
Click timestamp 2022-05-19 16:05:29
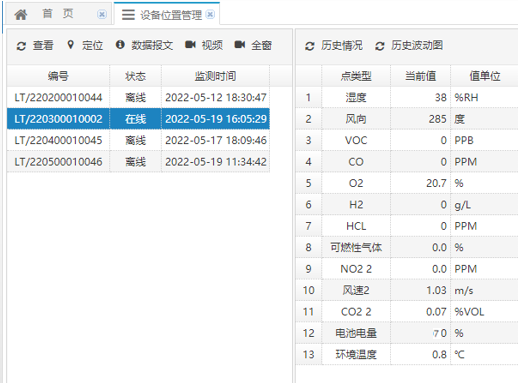(x=216, y=119)
